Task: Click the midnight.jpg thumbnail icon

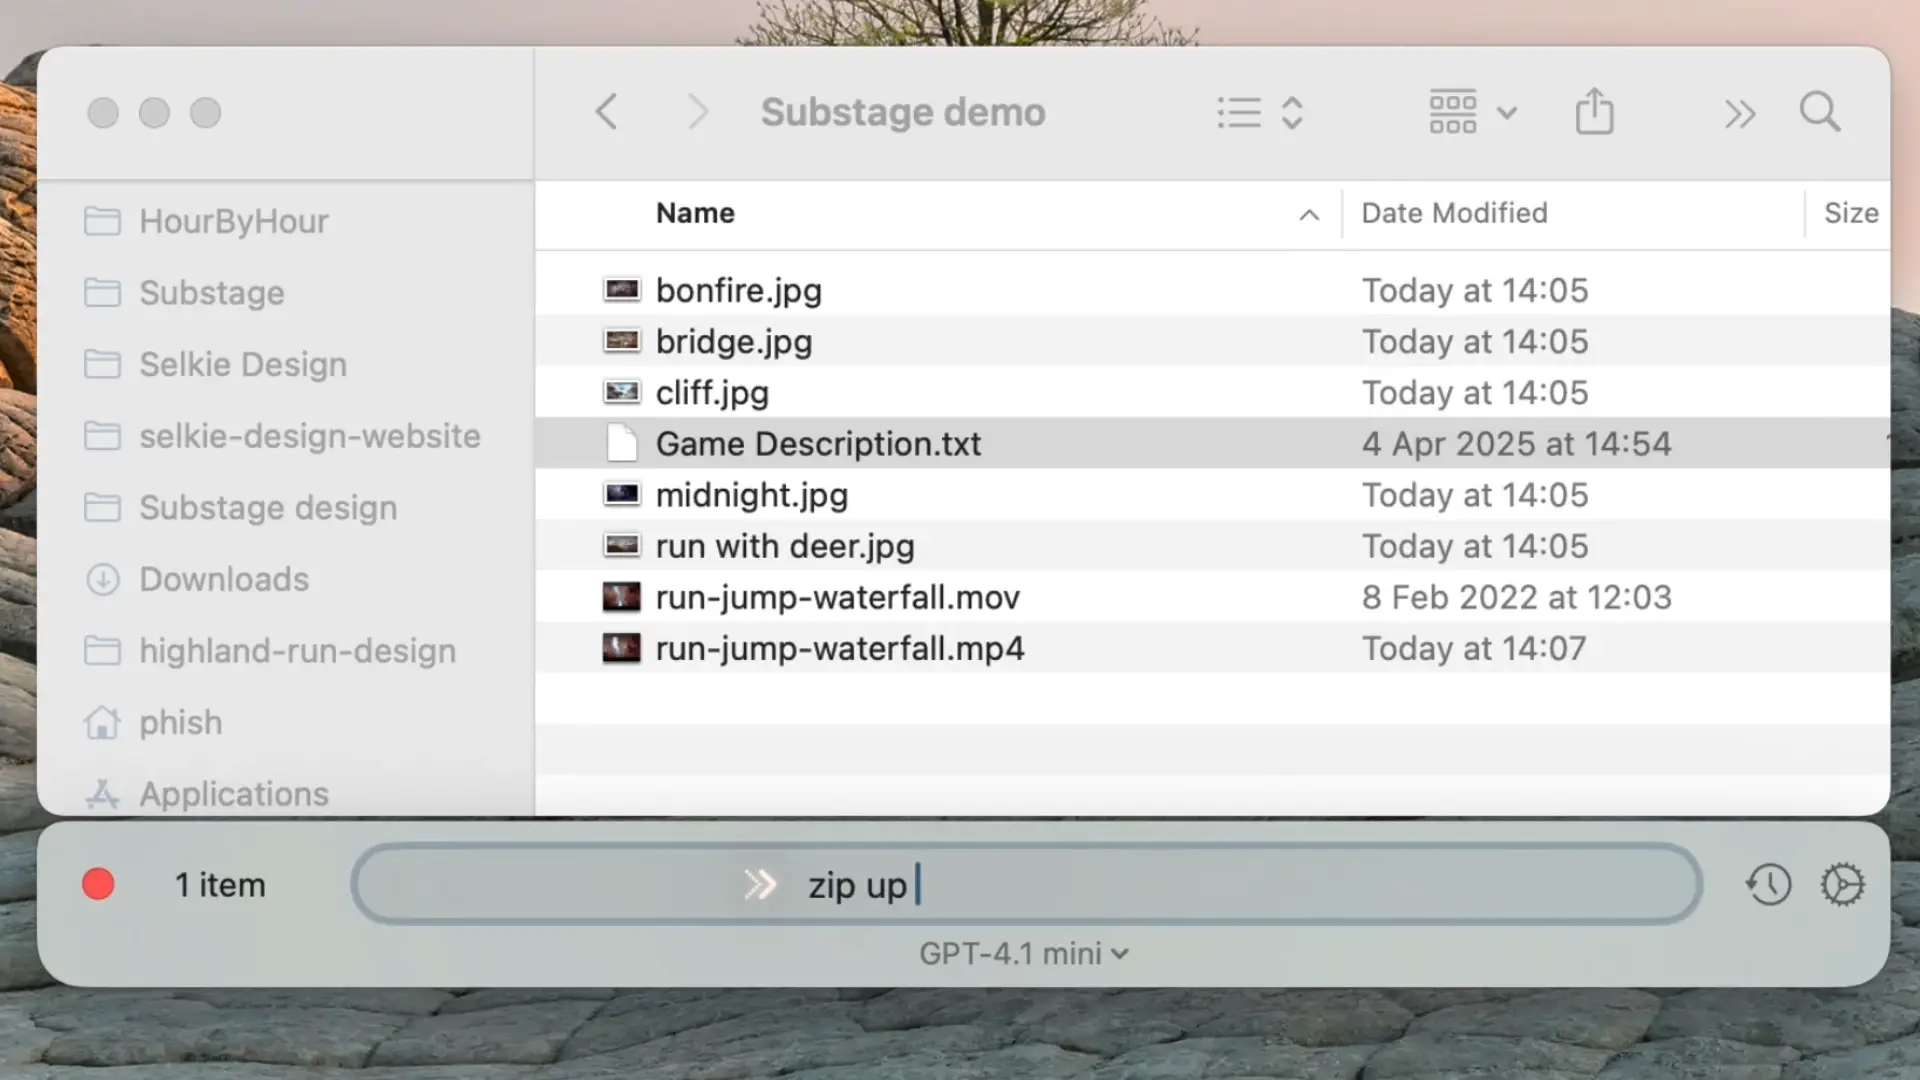Action: pos(621,494)
